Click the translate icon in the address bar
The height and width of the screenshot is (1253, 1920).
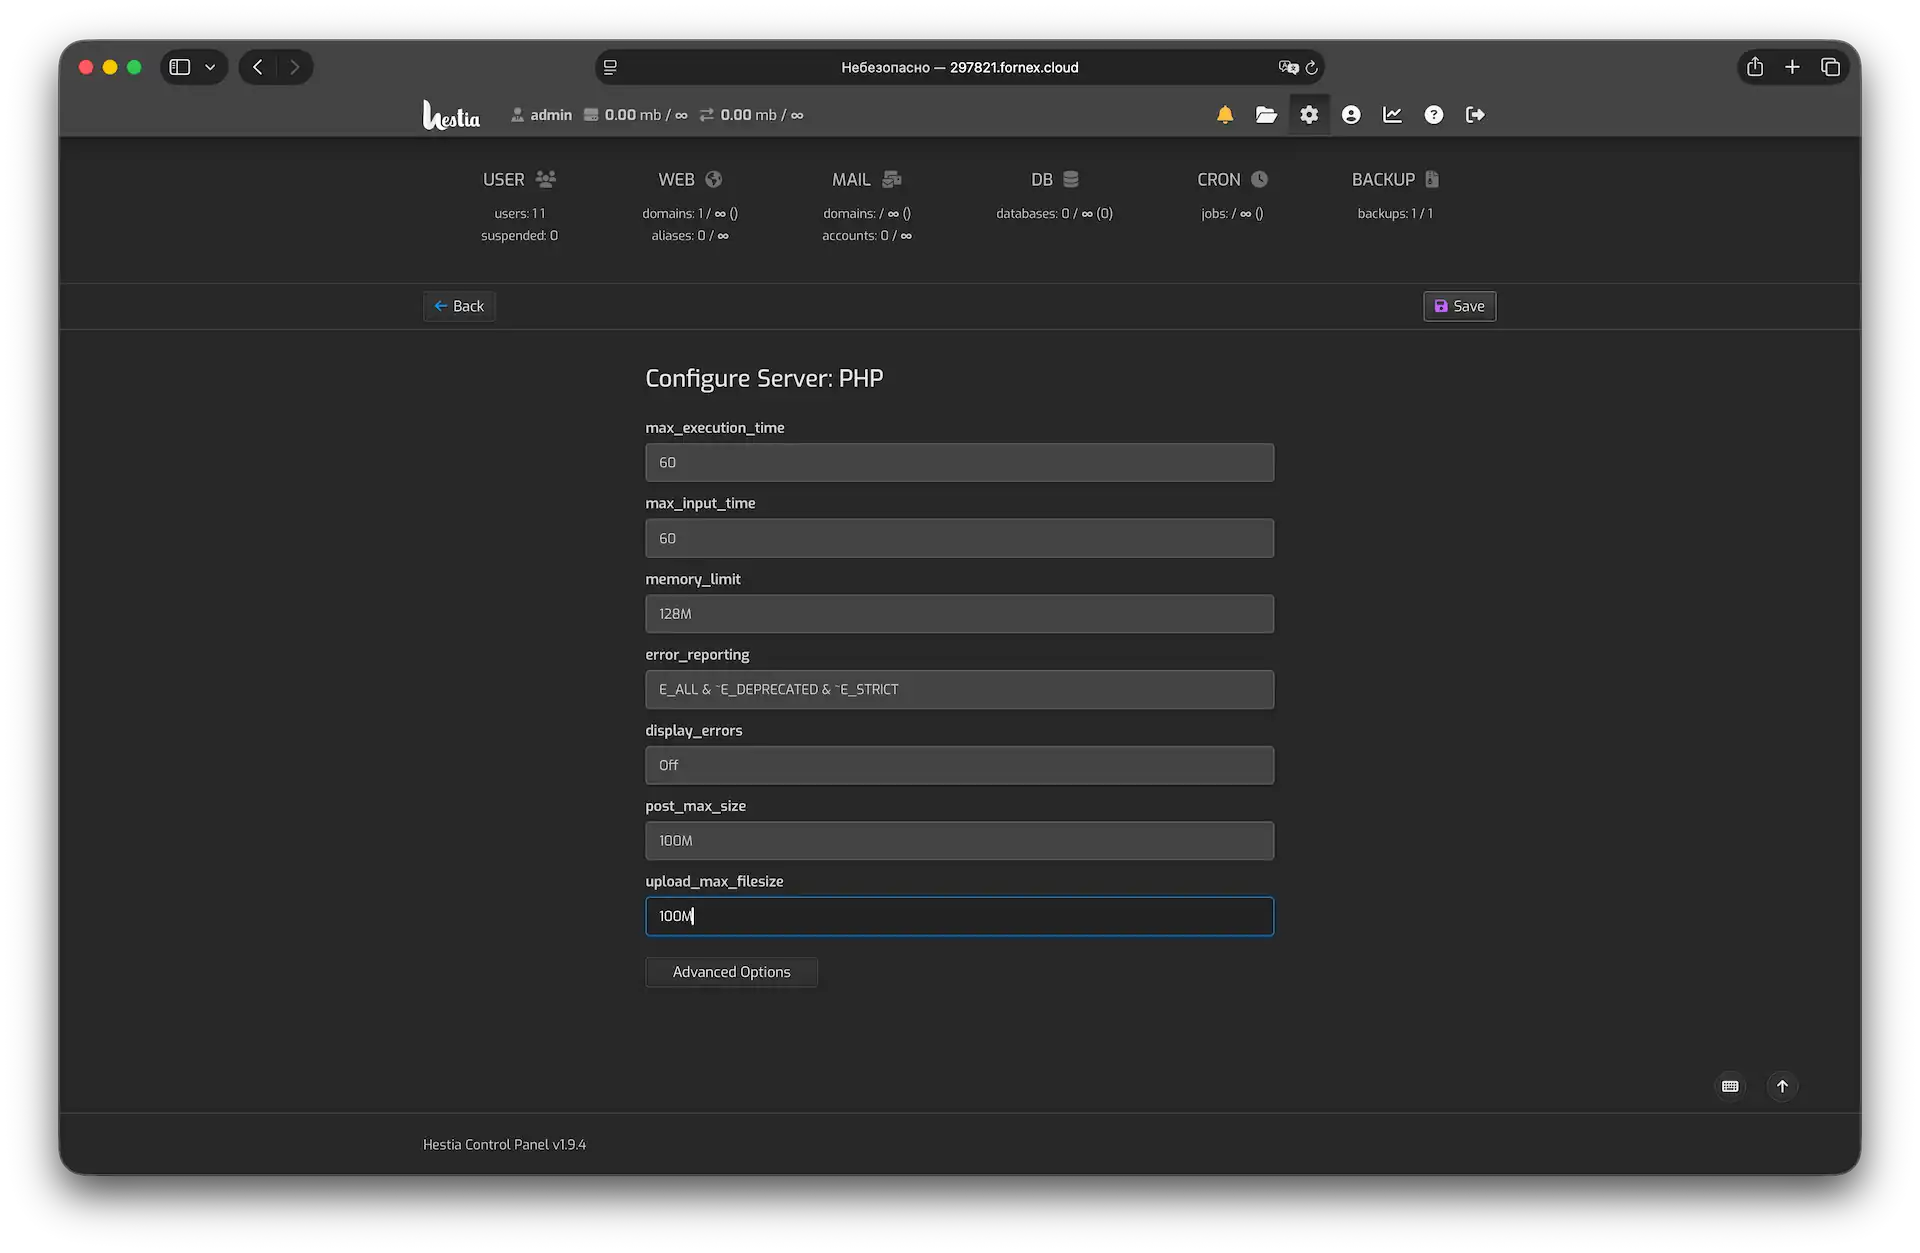pos(1288,68)
